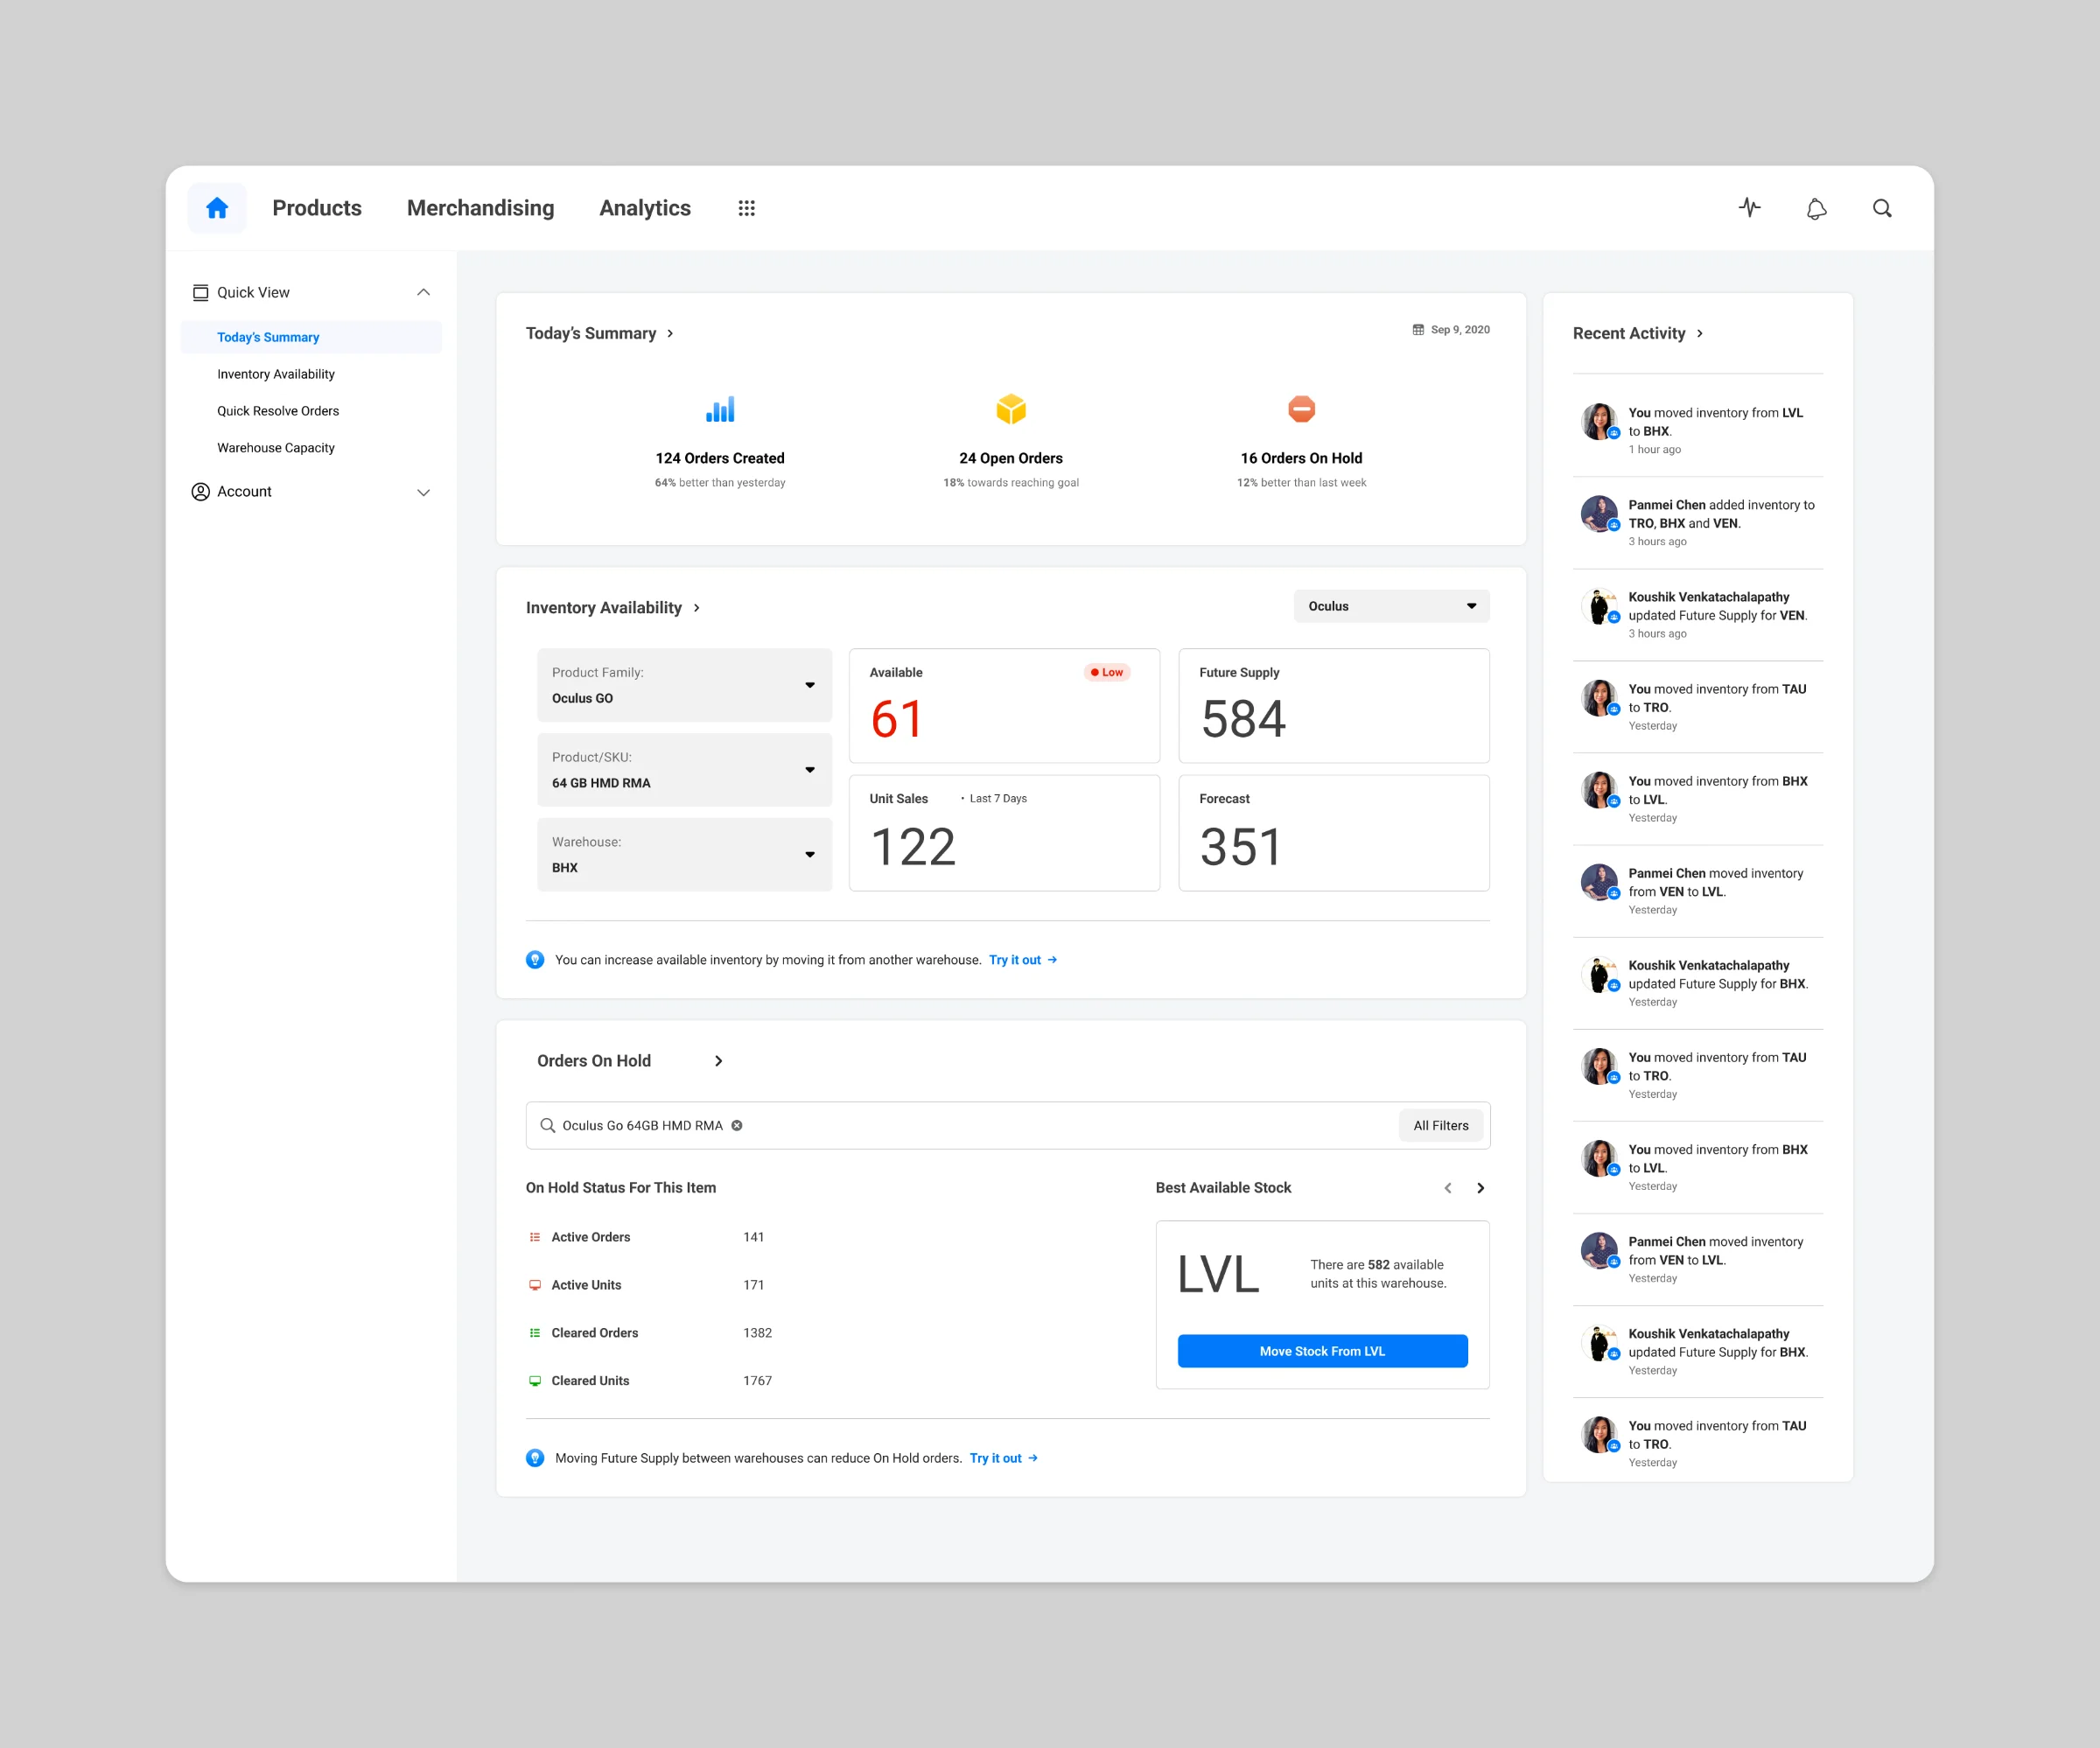Image resolution: width=2100 pixels, height=1748 pixels.
Task: Open the activity pulse icon
Action: coord(1749,208)
